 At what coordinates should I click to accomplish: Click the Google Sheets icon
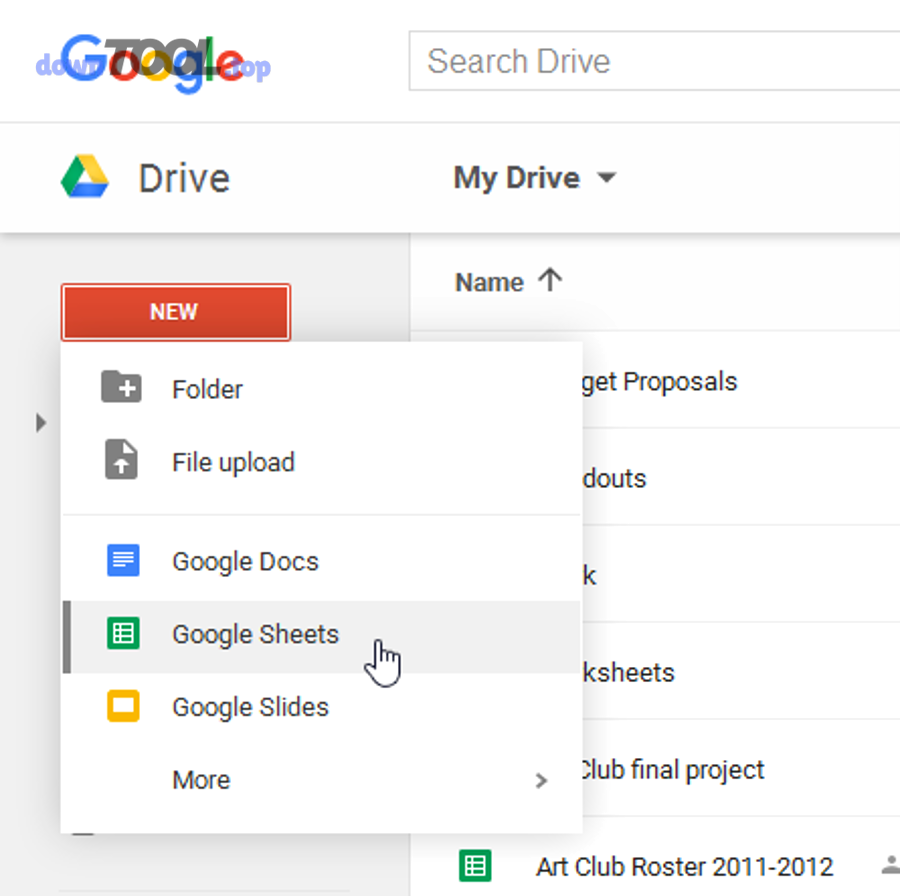pos(123,633)
